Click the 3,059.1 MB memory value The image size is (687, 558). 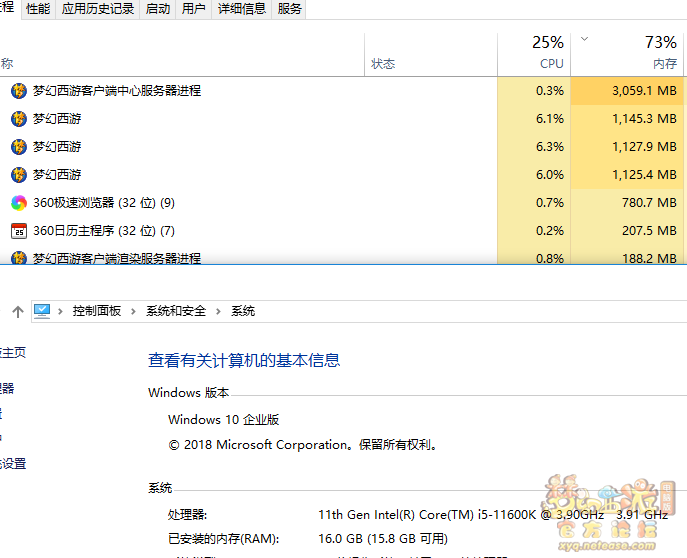pyautogui.click(x=644, y=91)
